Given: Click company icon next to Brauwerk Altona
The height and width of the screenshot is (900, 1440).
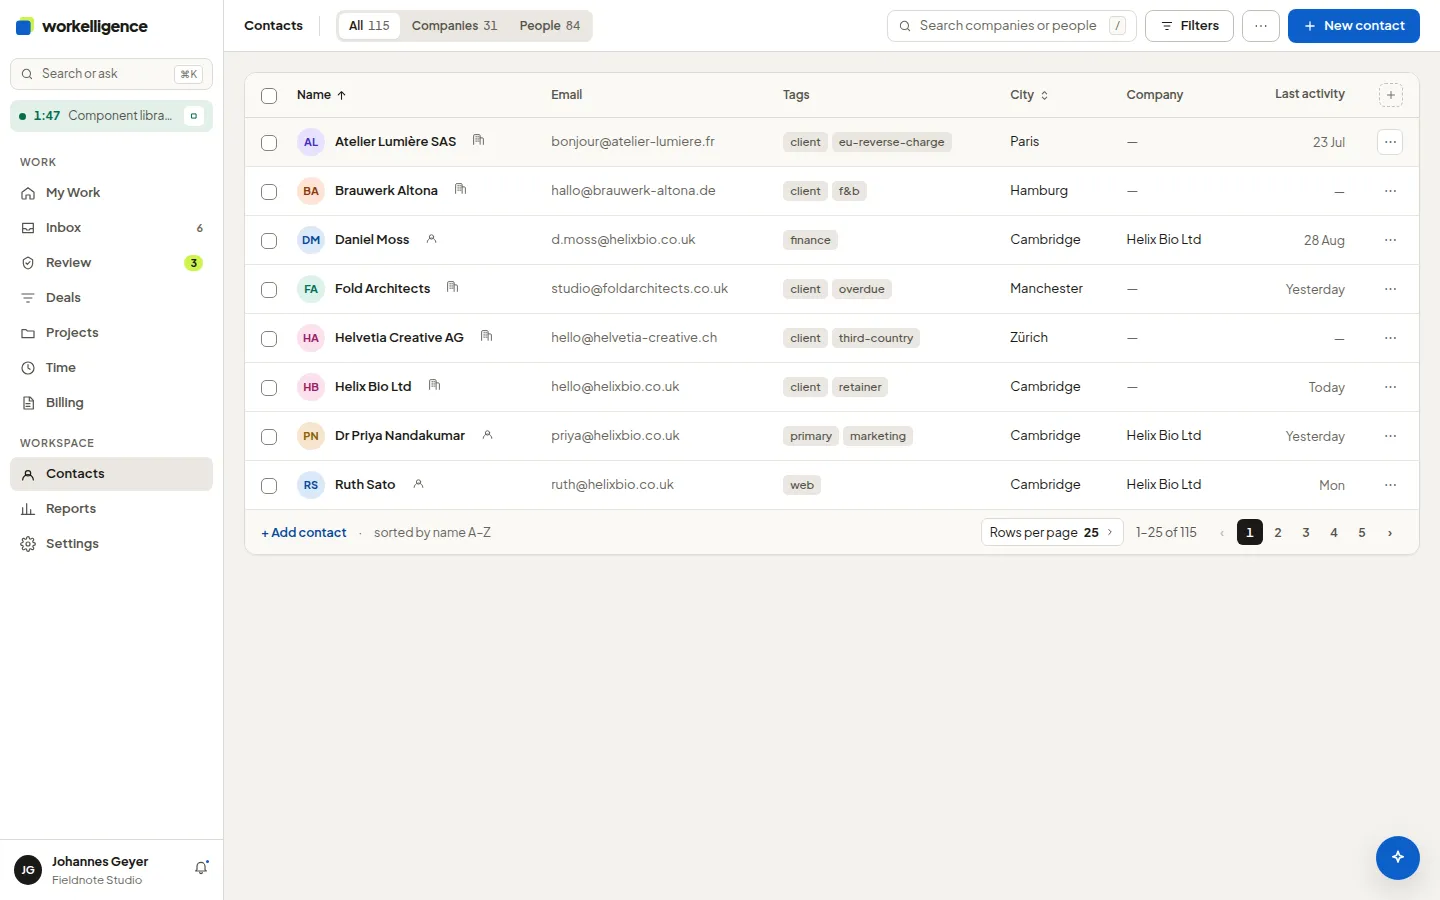Looking at the screenshot, I should point(460,190).
